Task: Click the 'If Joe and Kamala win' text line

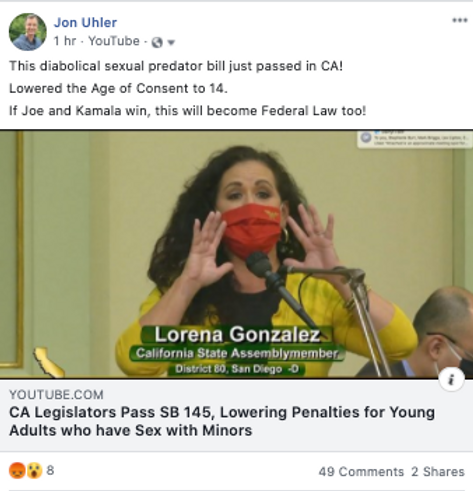Action: point(187,111)
